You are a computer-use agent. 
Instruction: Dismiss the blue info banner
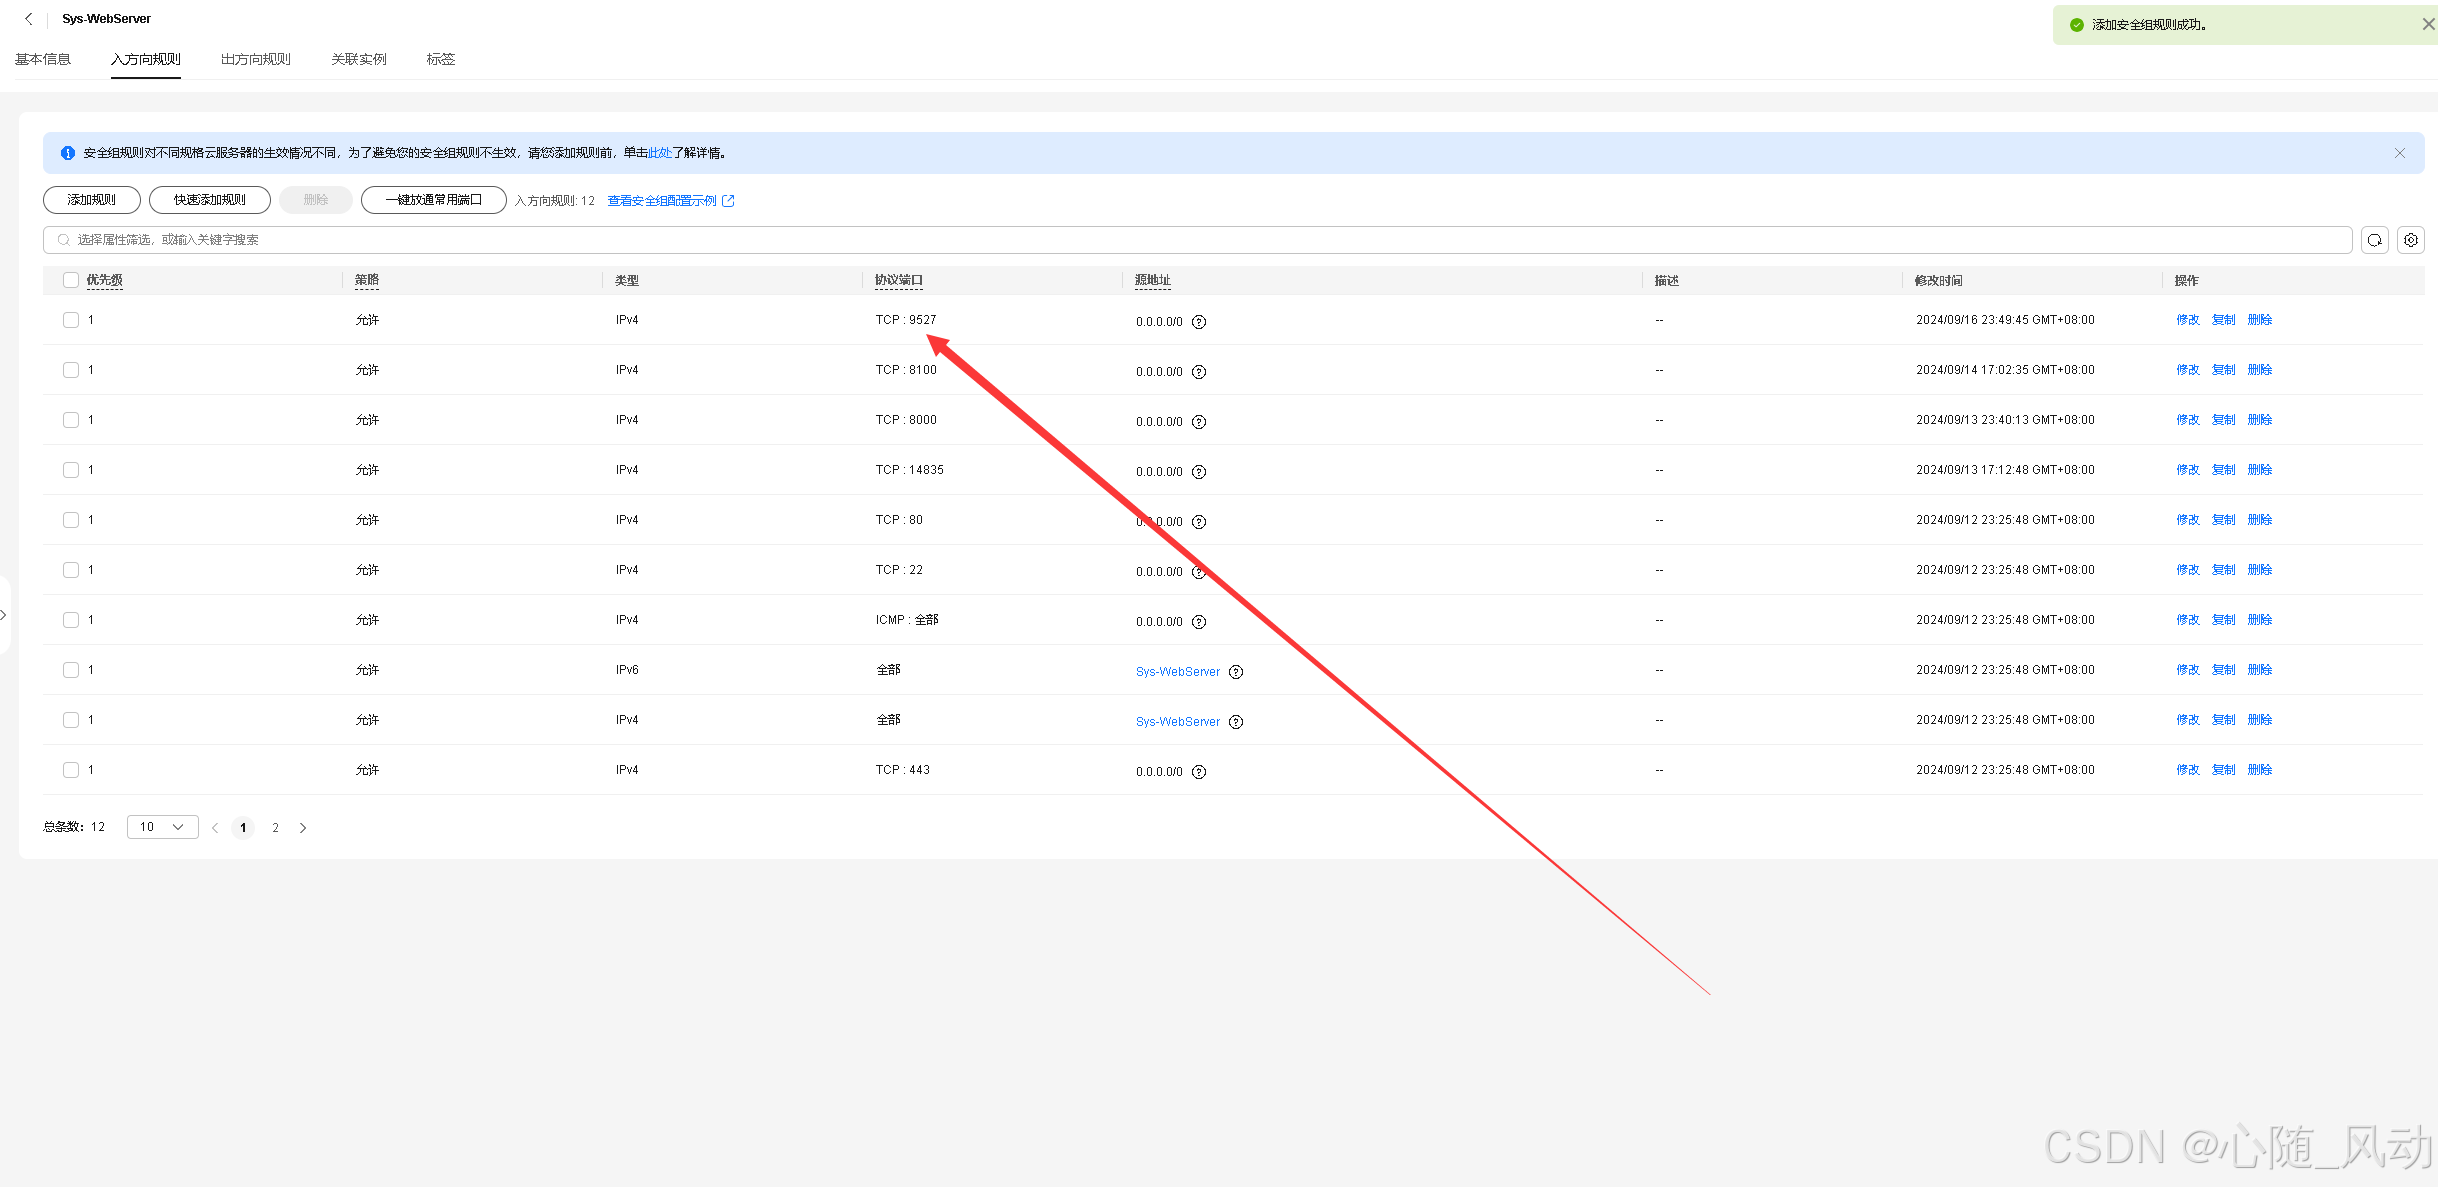[x=2399, y=153]
